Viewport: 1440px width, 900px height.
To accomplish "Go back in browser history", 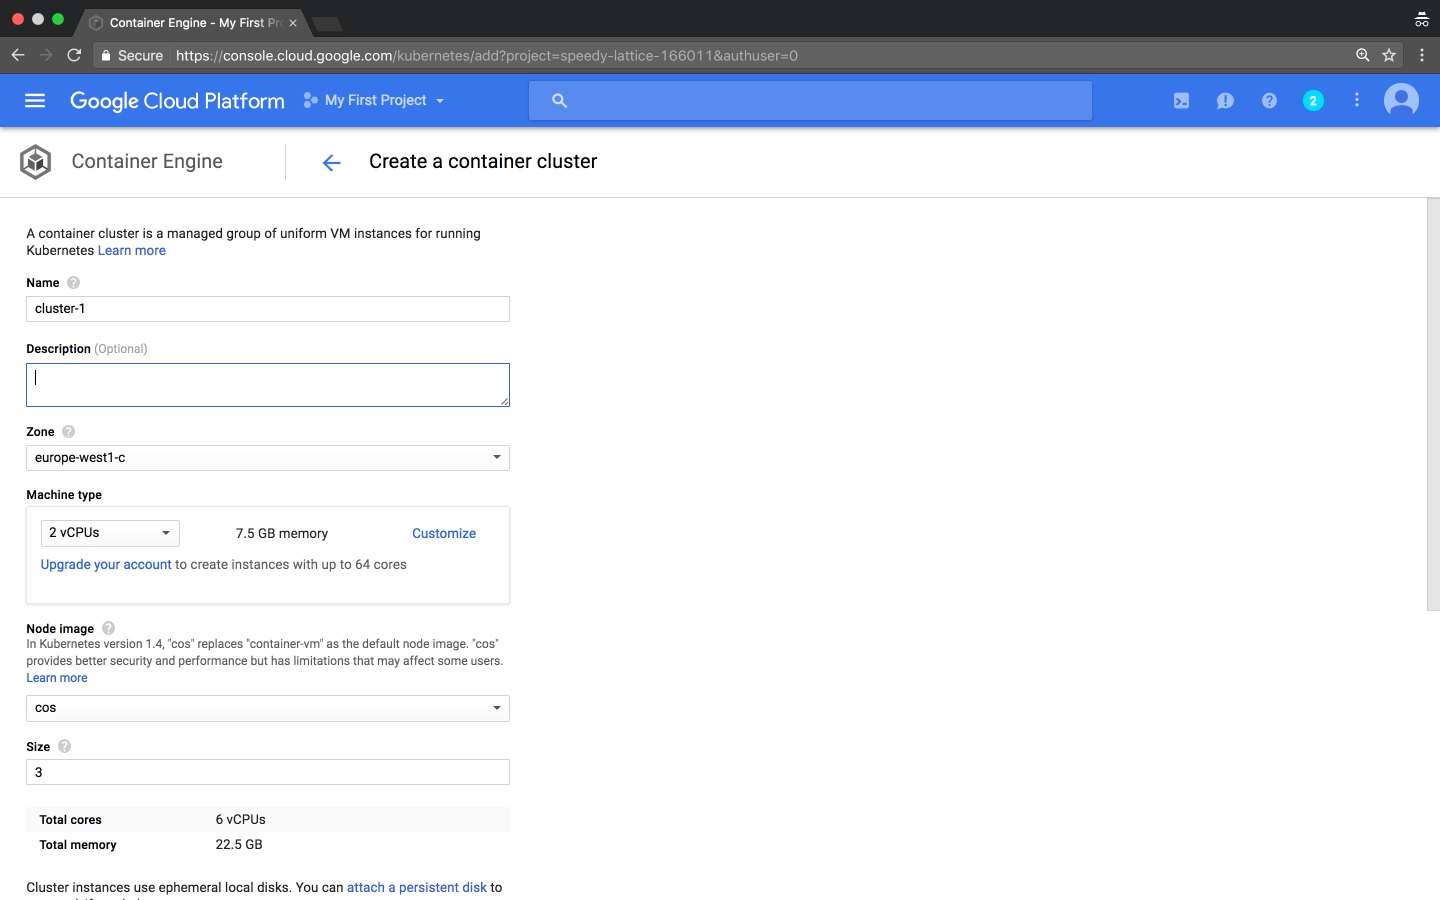I will [x=18, y=55].
